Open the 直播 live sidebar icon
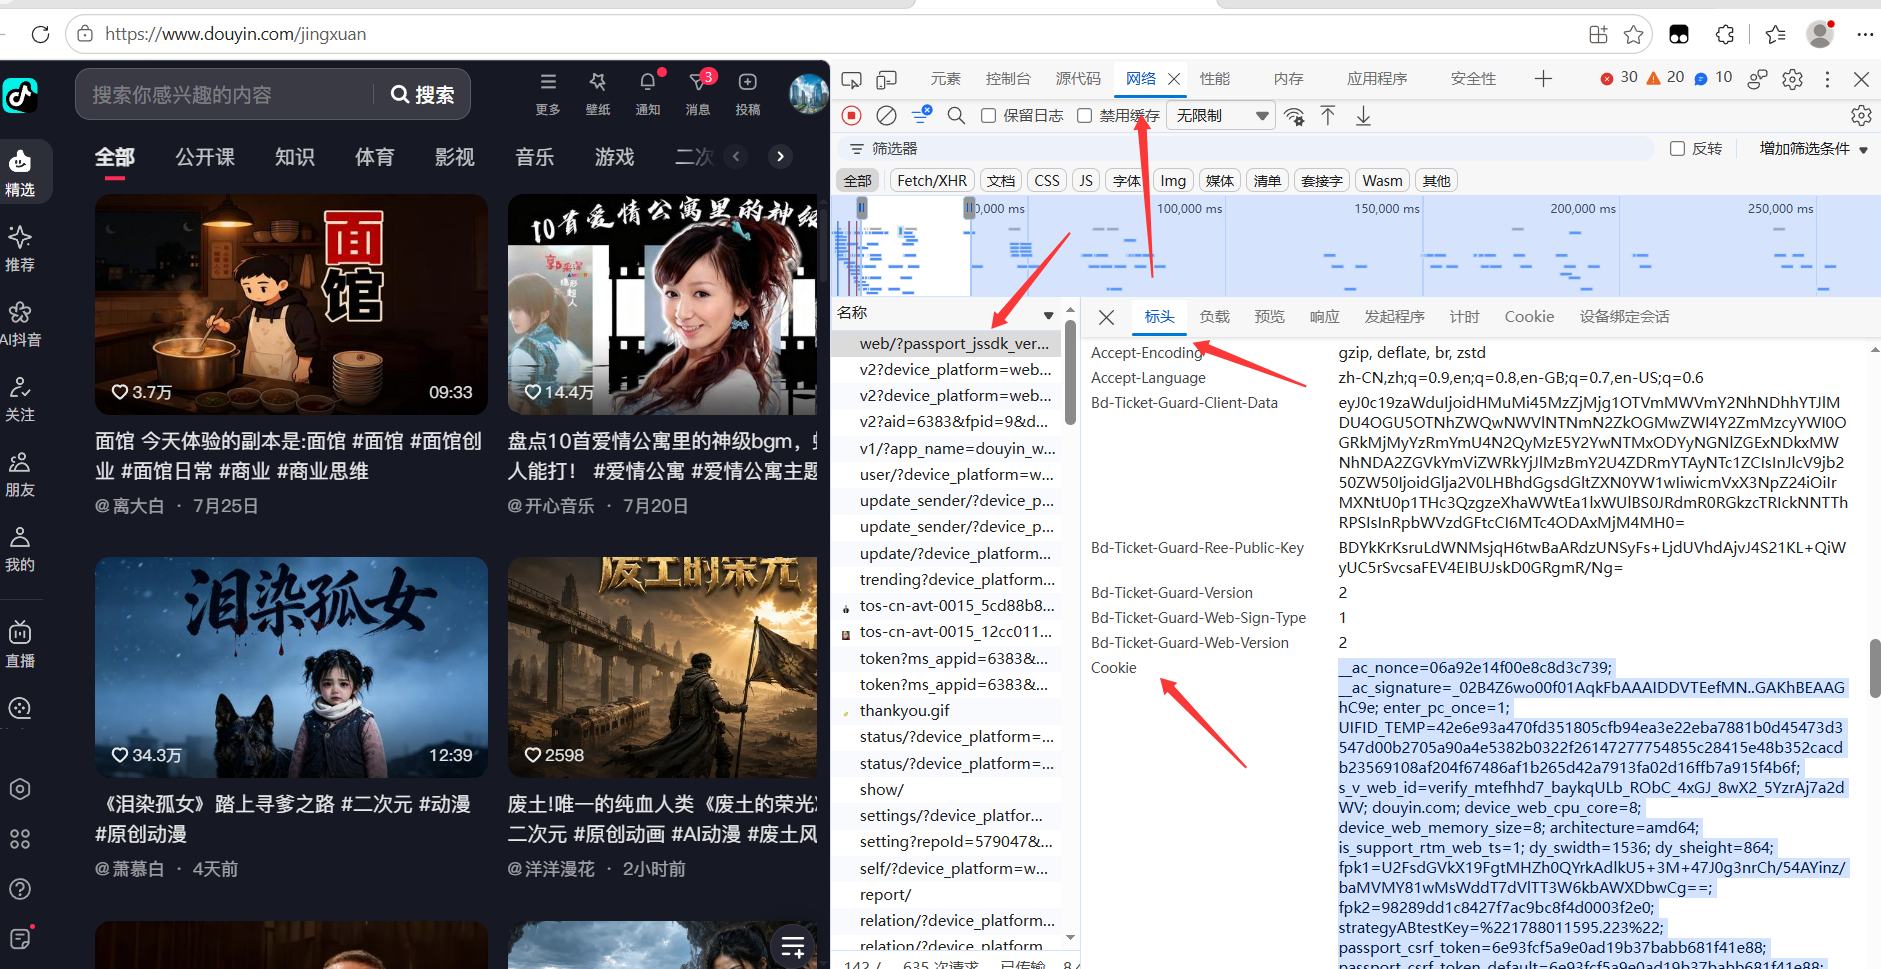1881x969 pixels. pos(20,643)
